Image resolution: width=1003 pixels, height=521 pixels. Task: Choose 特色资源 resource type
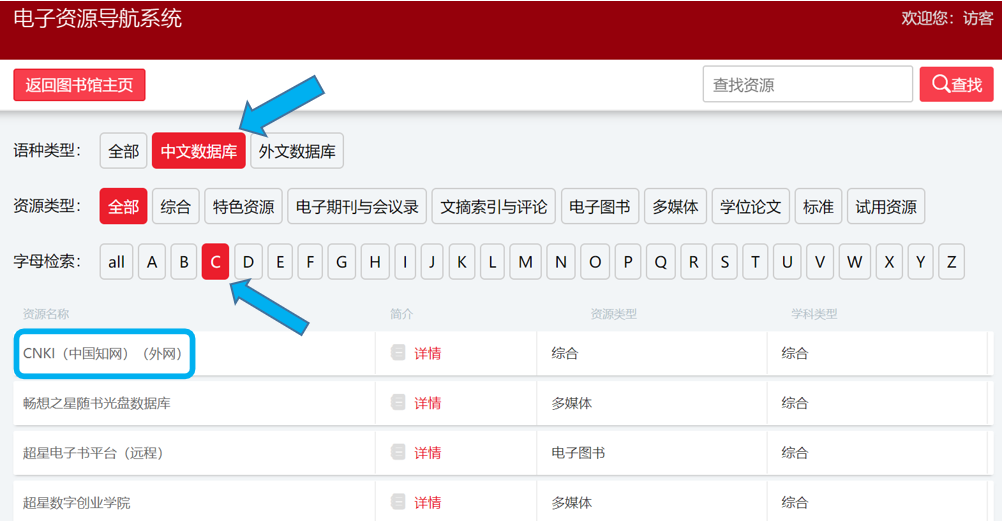pos(243,207)
